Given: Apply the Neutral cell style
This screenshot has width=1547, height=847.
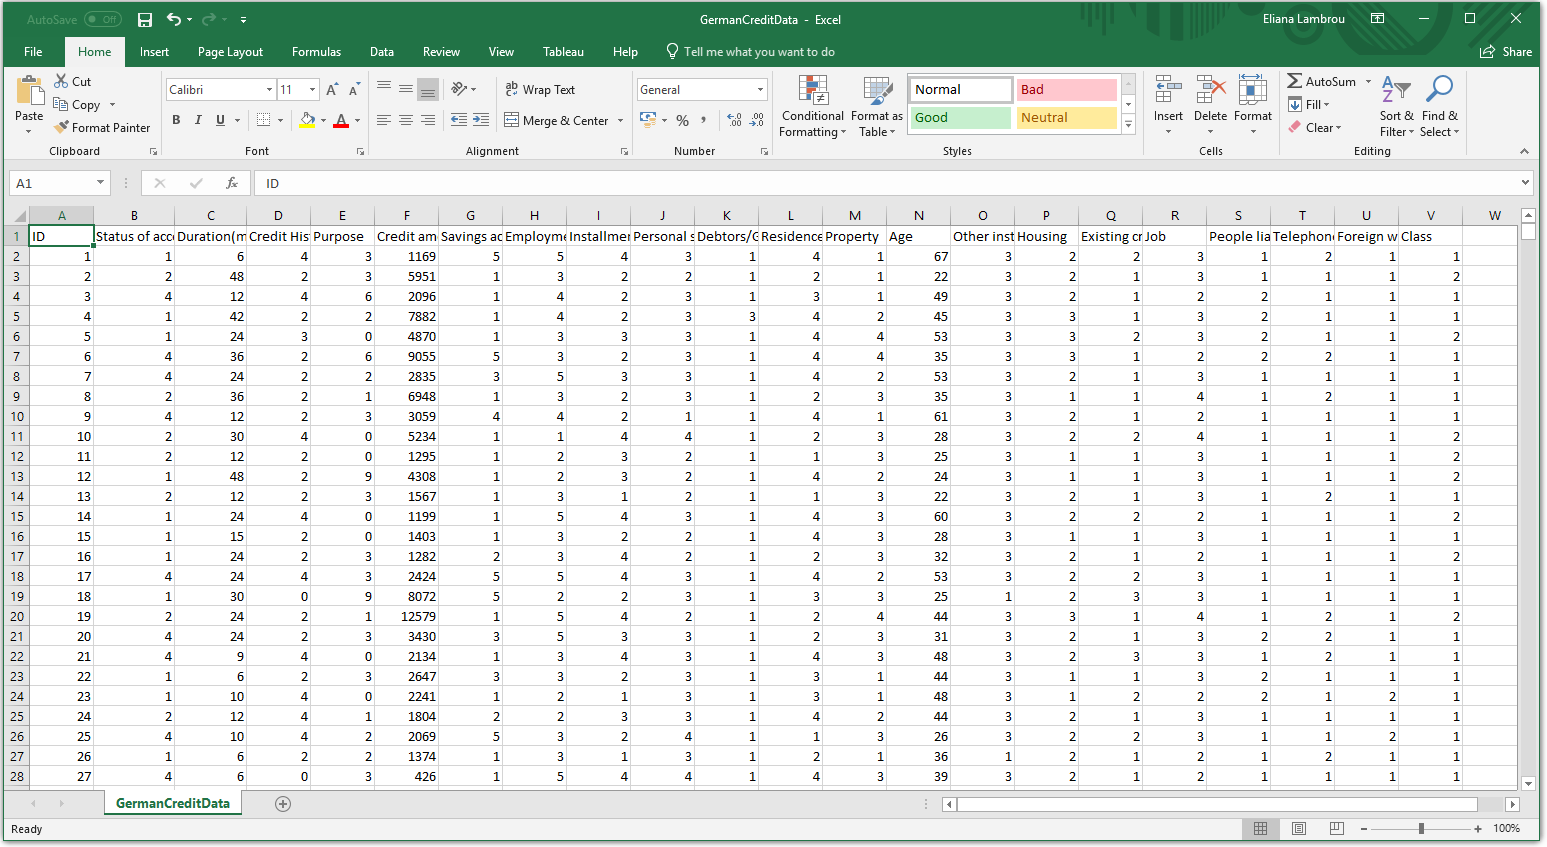Looking at the screenshot, I should [1066, 118].
